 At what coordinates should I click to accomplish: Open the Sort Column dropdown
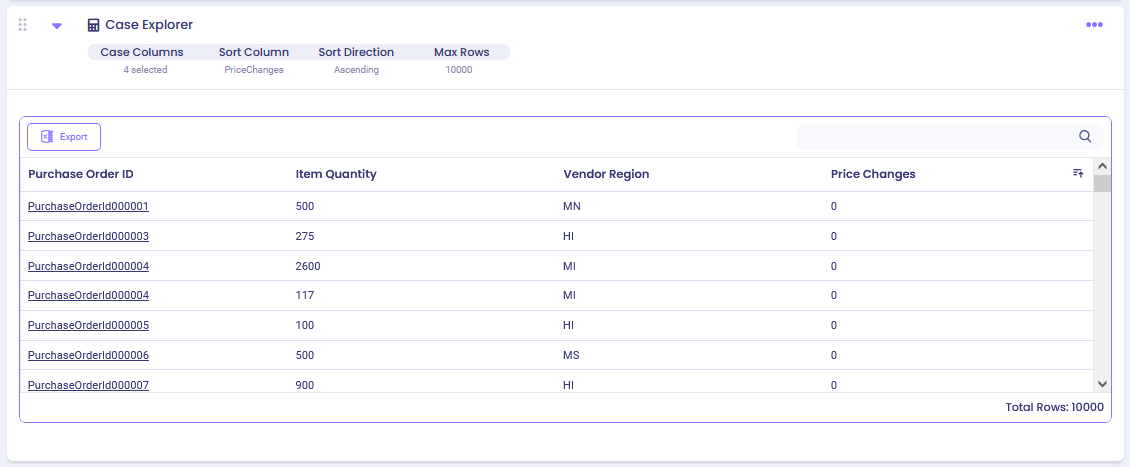254,52
